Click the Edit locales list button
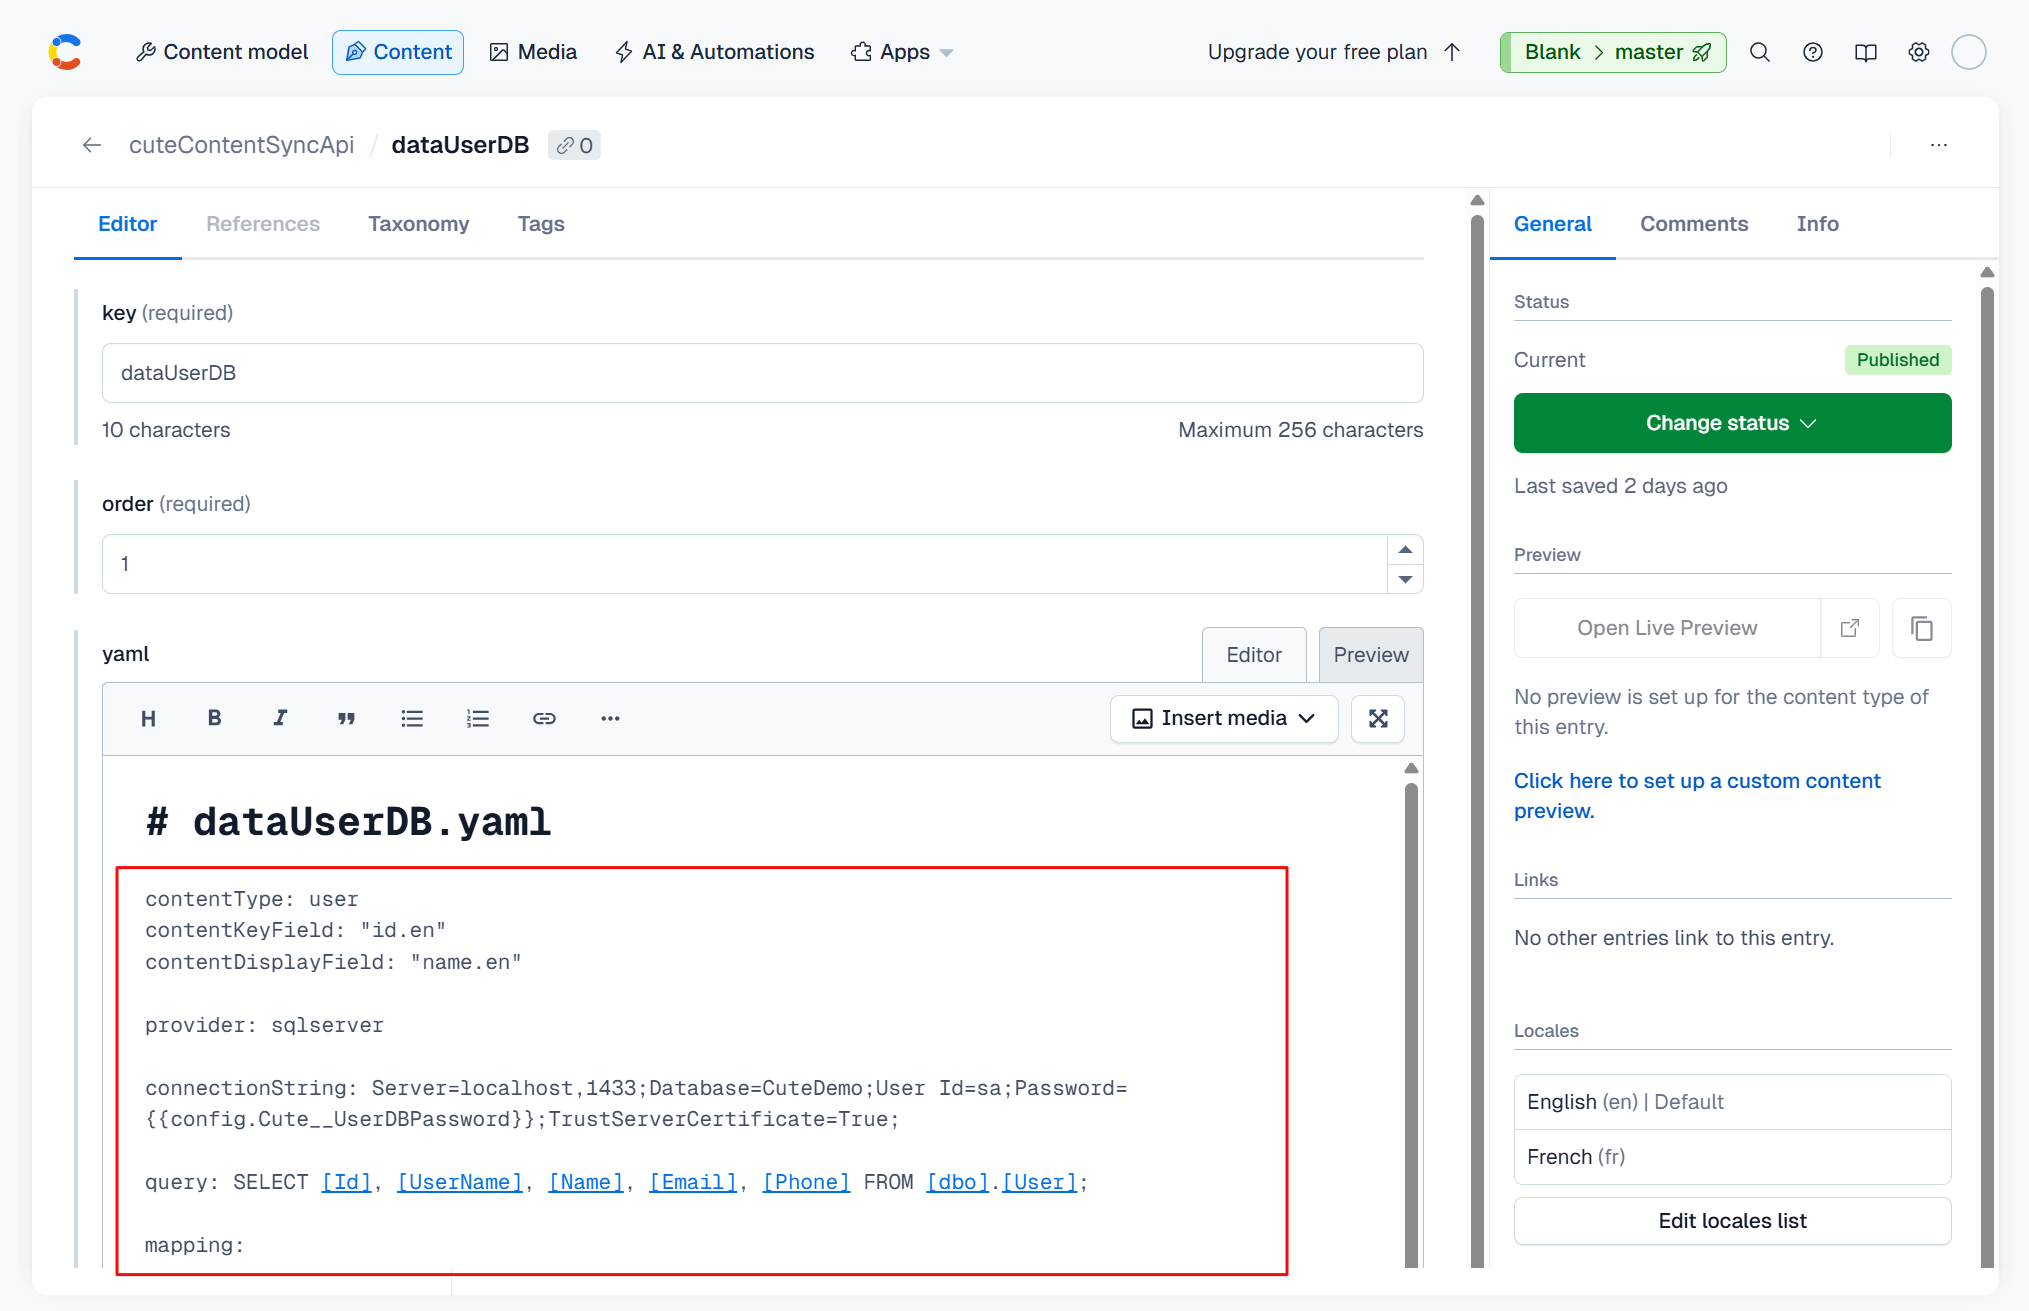 (x=1732, y=1221)
